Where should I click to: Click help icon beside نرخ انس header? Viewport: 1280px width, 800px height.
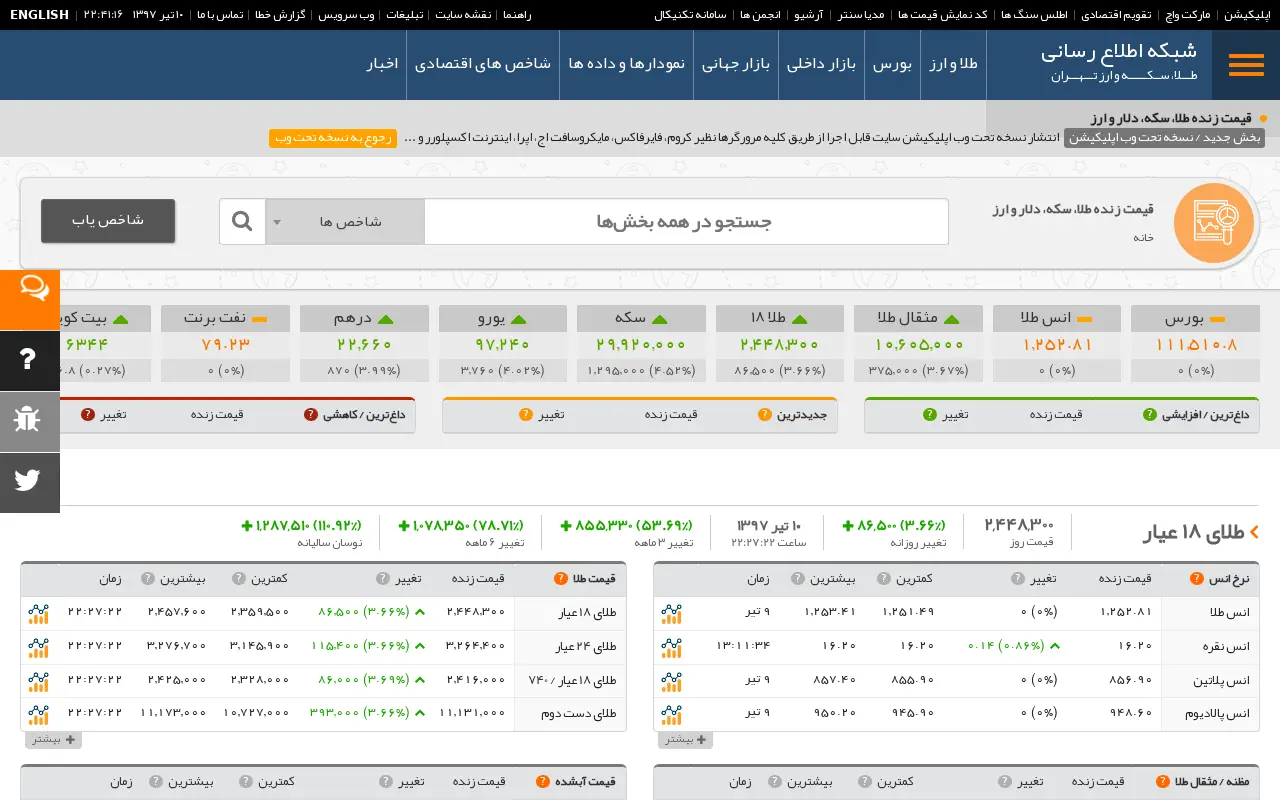pyautogui.click(x=1196, y=579)
